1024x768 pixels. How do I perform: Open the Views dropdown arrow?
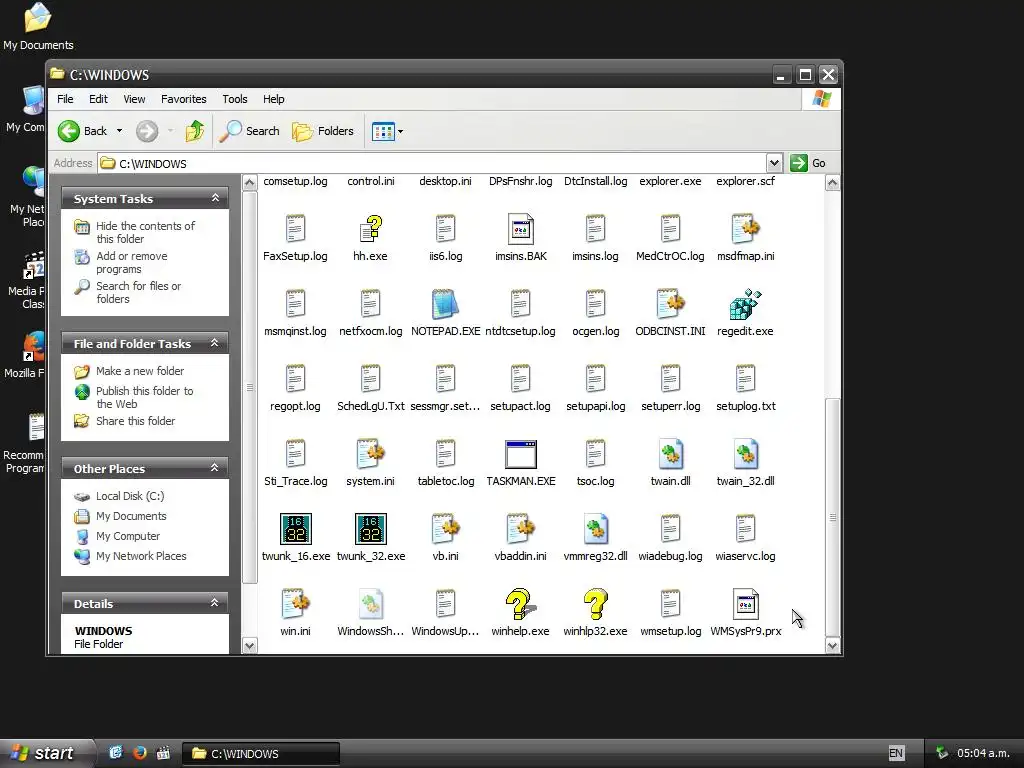tap(400, 131)
